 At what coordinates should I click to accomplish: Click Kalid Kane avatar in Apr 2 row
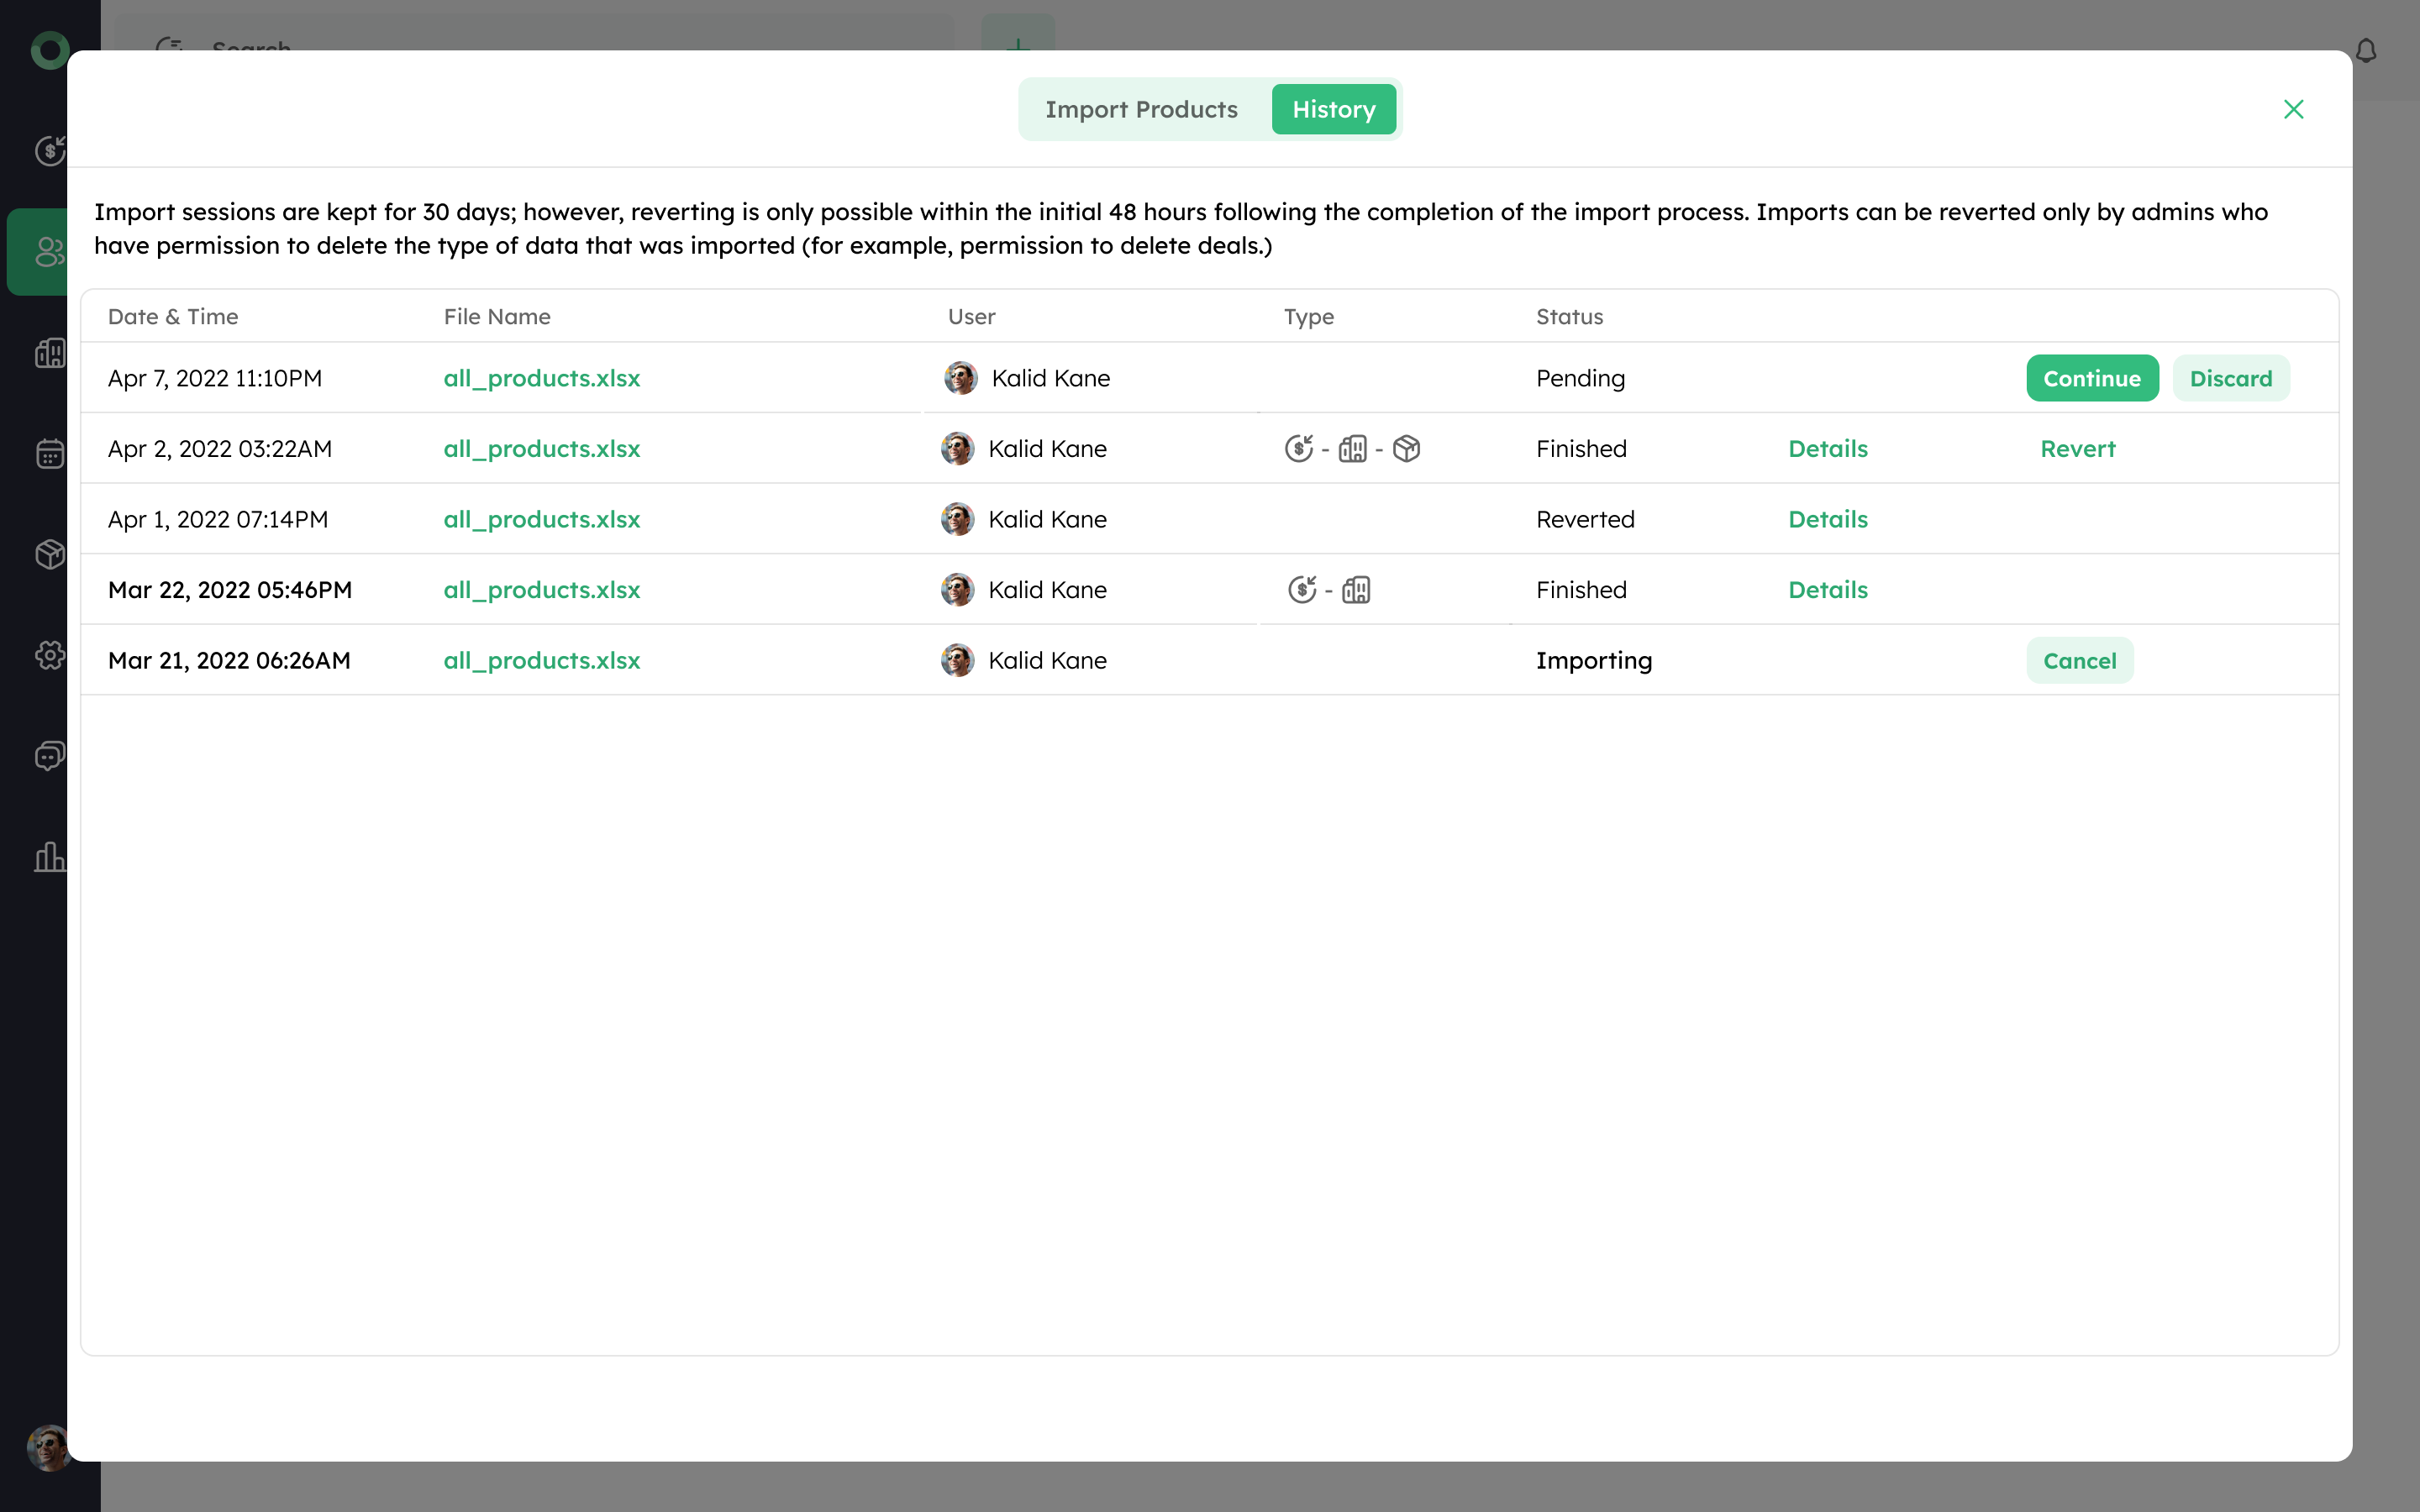click(x=958, y=449)
